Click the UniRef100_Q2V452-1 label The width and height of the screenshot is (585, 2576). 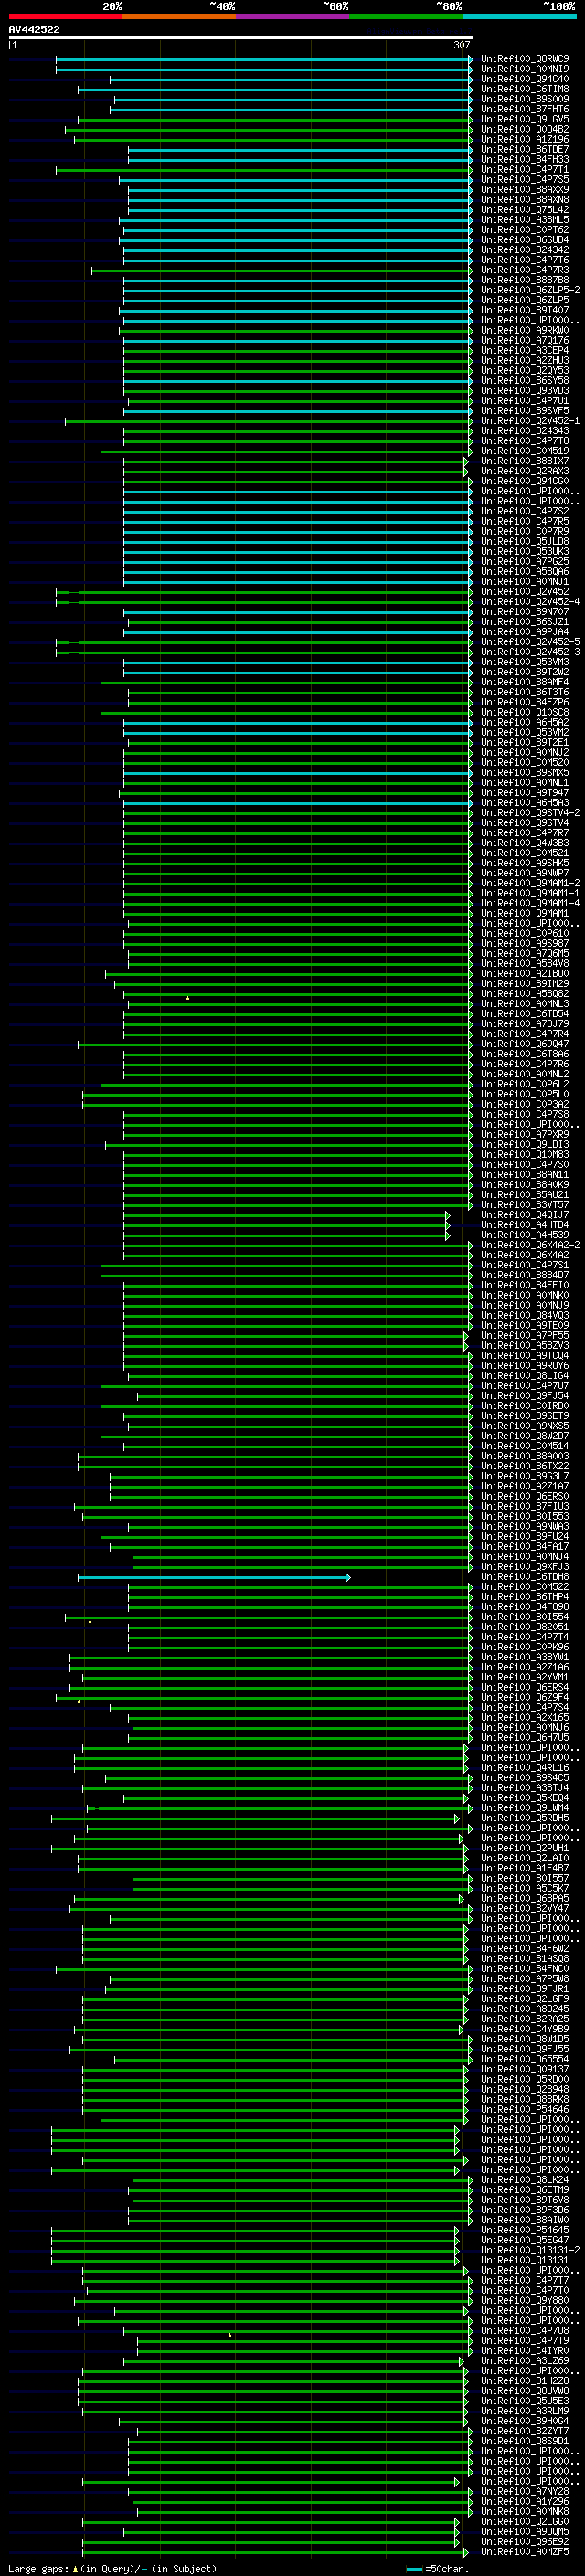(x=530, y=421)
